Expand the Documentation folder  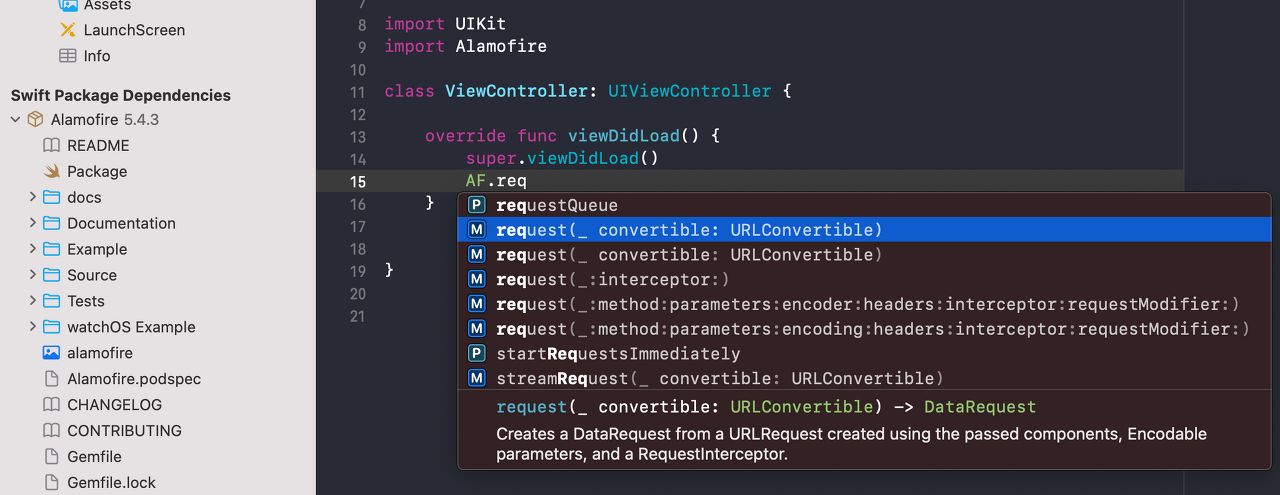pyautogui.click(x=33, y=224)
